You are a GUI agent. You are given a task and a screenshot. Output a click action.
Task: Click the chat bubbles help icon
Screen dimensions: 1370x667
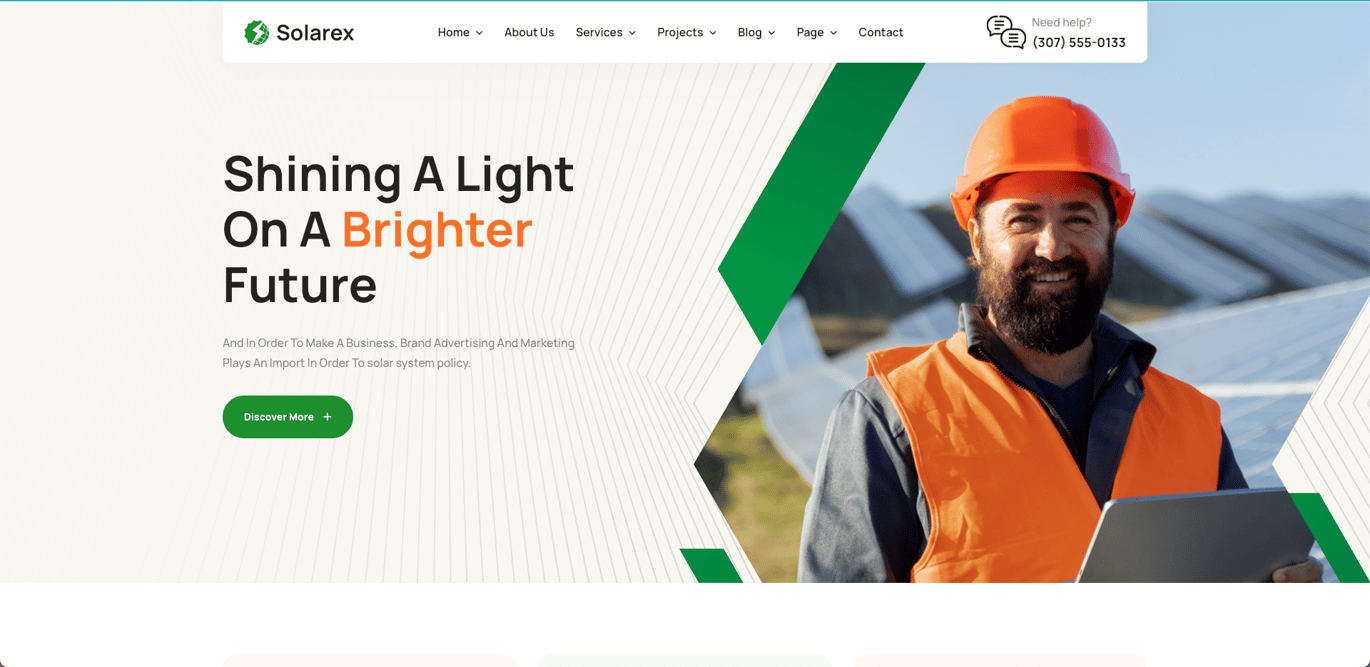[1006, 32]
